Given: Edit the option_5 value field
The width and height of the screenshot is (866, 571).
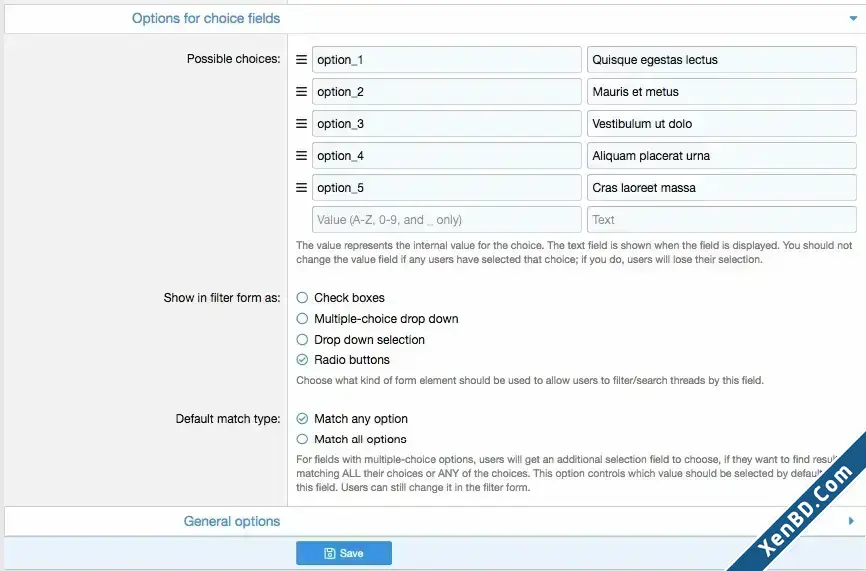Looking at the screenshot, I should 446,188.
